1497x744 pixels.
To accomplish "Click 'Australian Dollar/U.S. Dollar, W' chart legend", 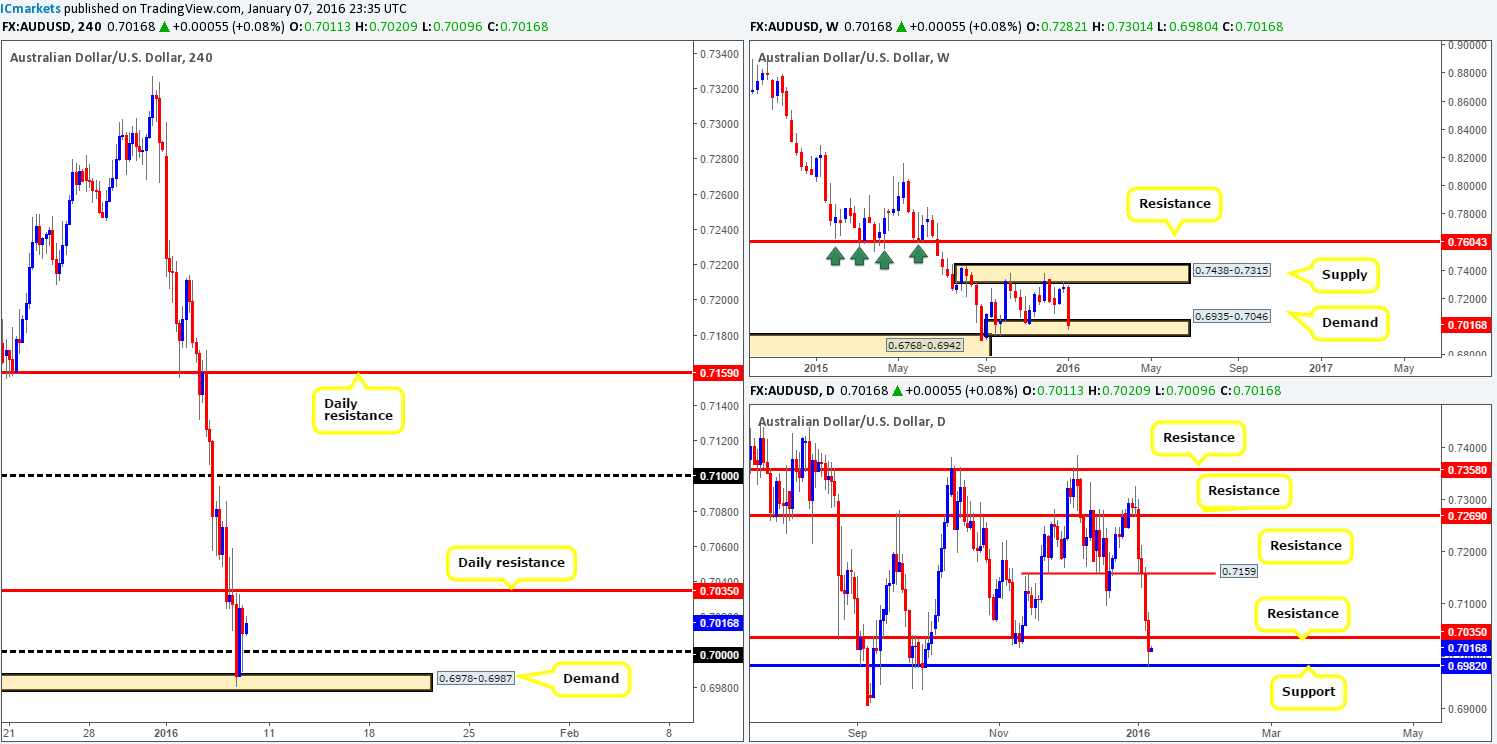I will point(853,58).
